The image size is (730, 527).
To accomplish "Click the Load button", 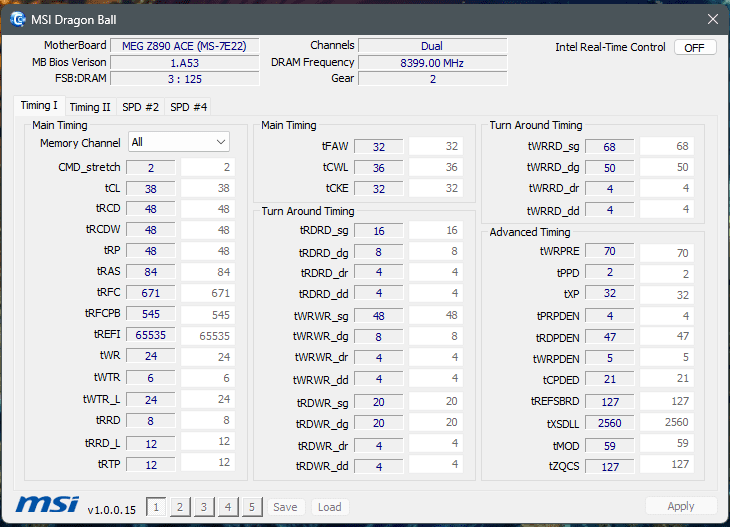I will click(330, 507).
